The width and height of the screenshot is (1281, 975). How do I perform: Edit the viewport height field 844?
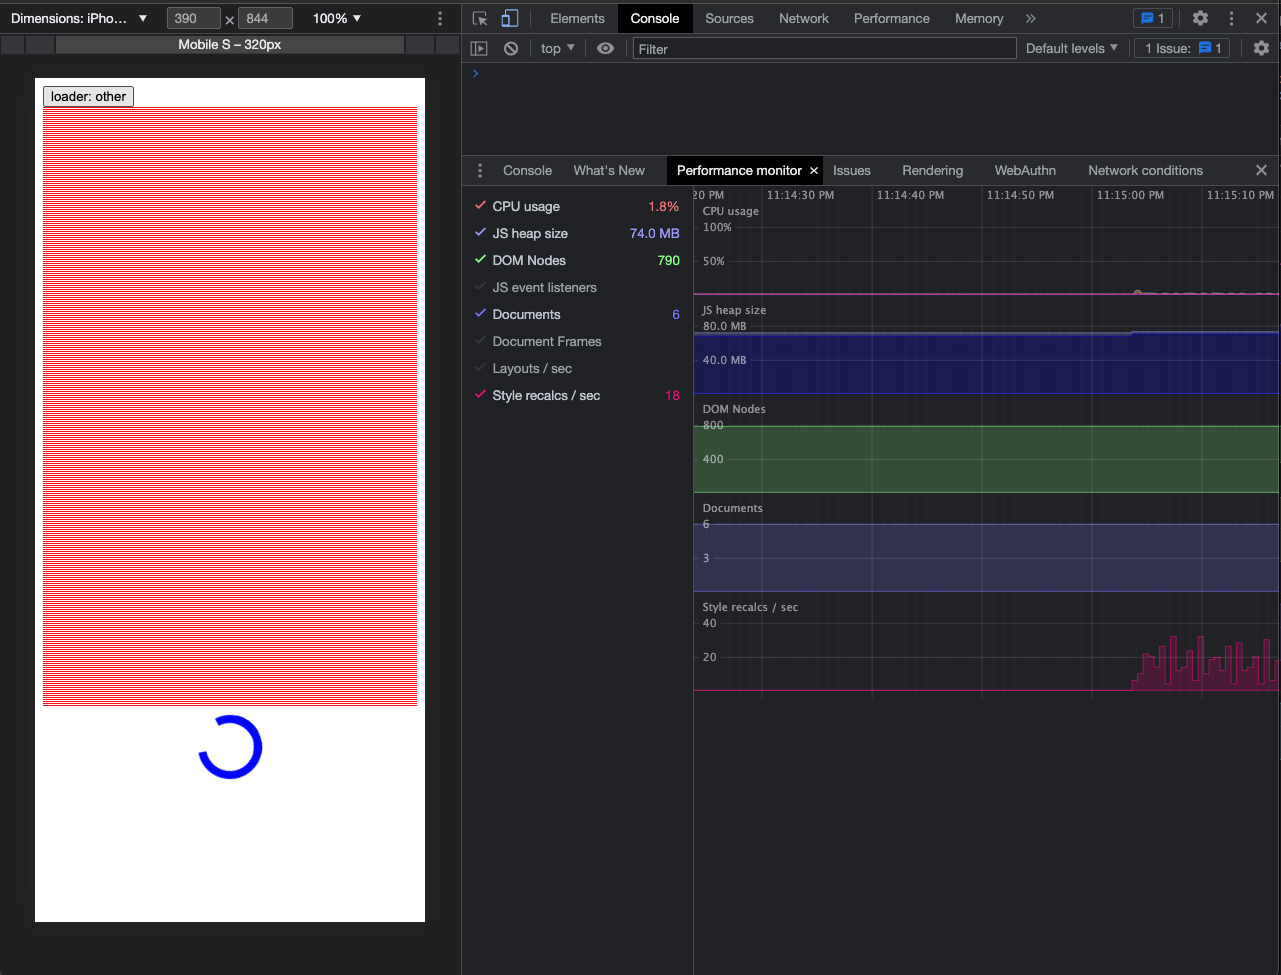pyautogui.click(x=265, y=18)
